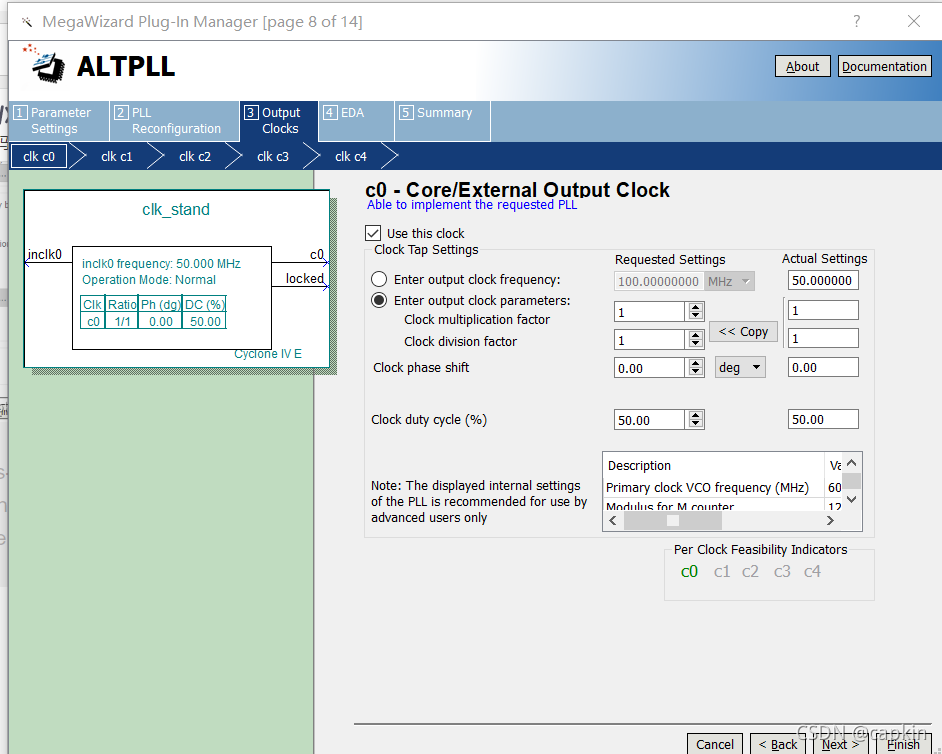Go back with the < Back button
The width and height of the screenshot is (942, 754).
pos(778,744)
